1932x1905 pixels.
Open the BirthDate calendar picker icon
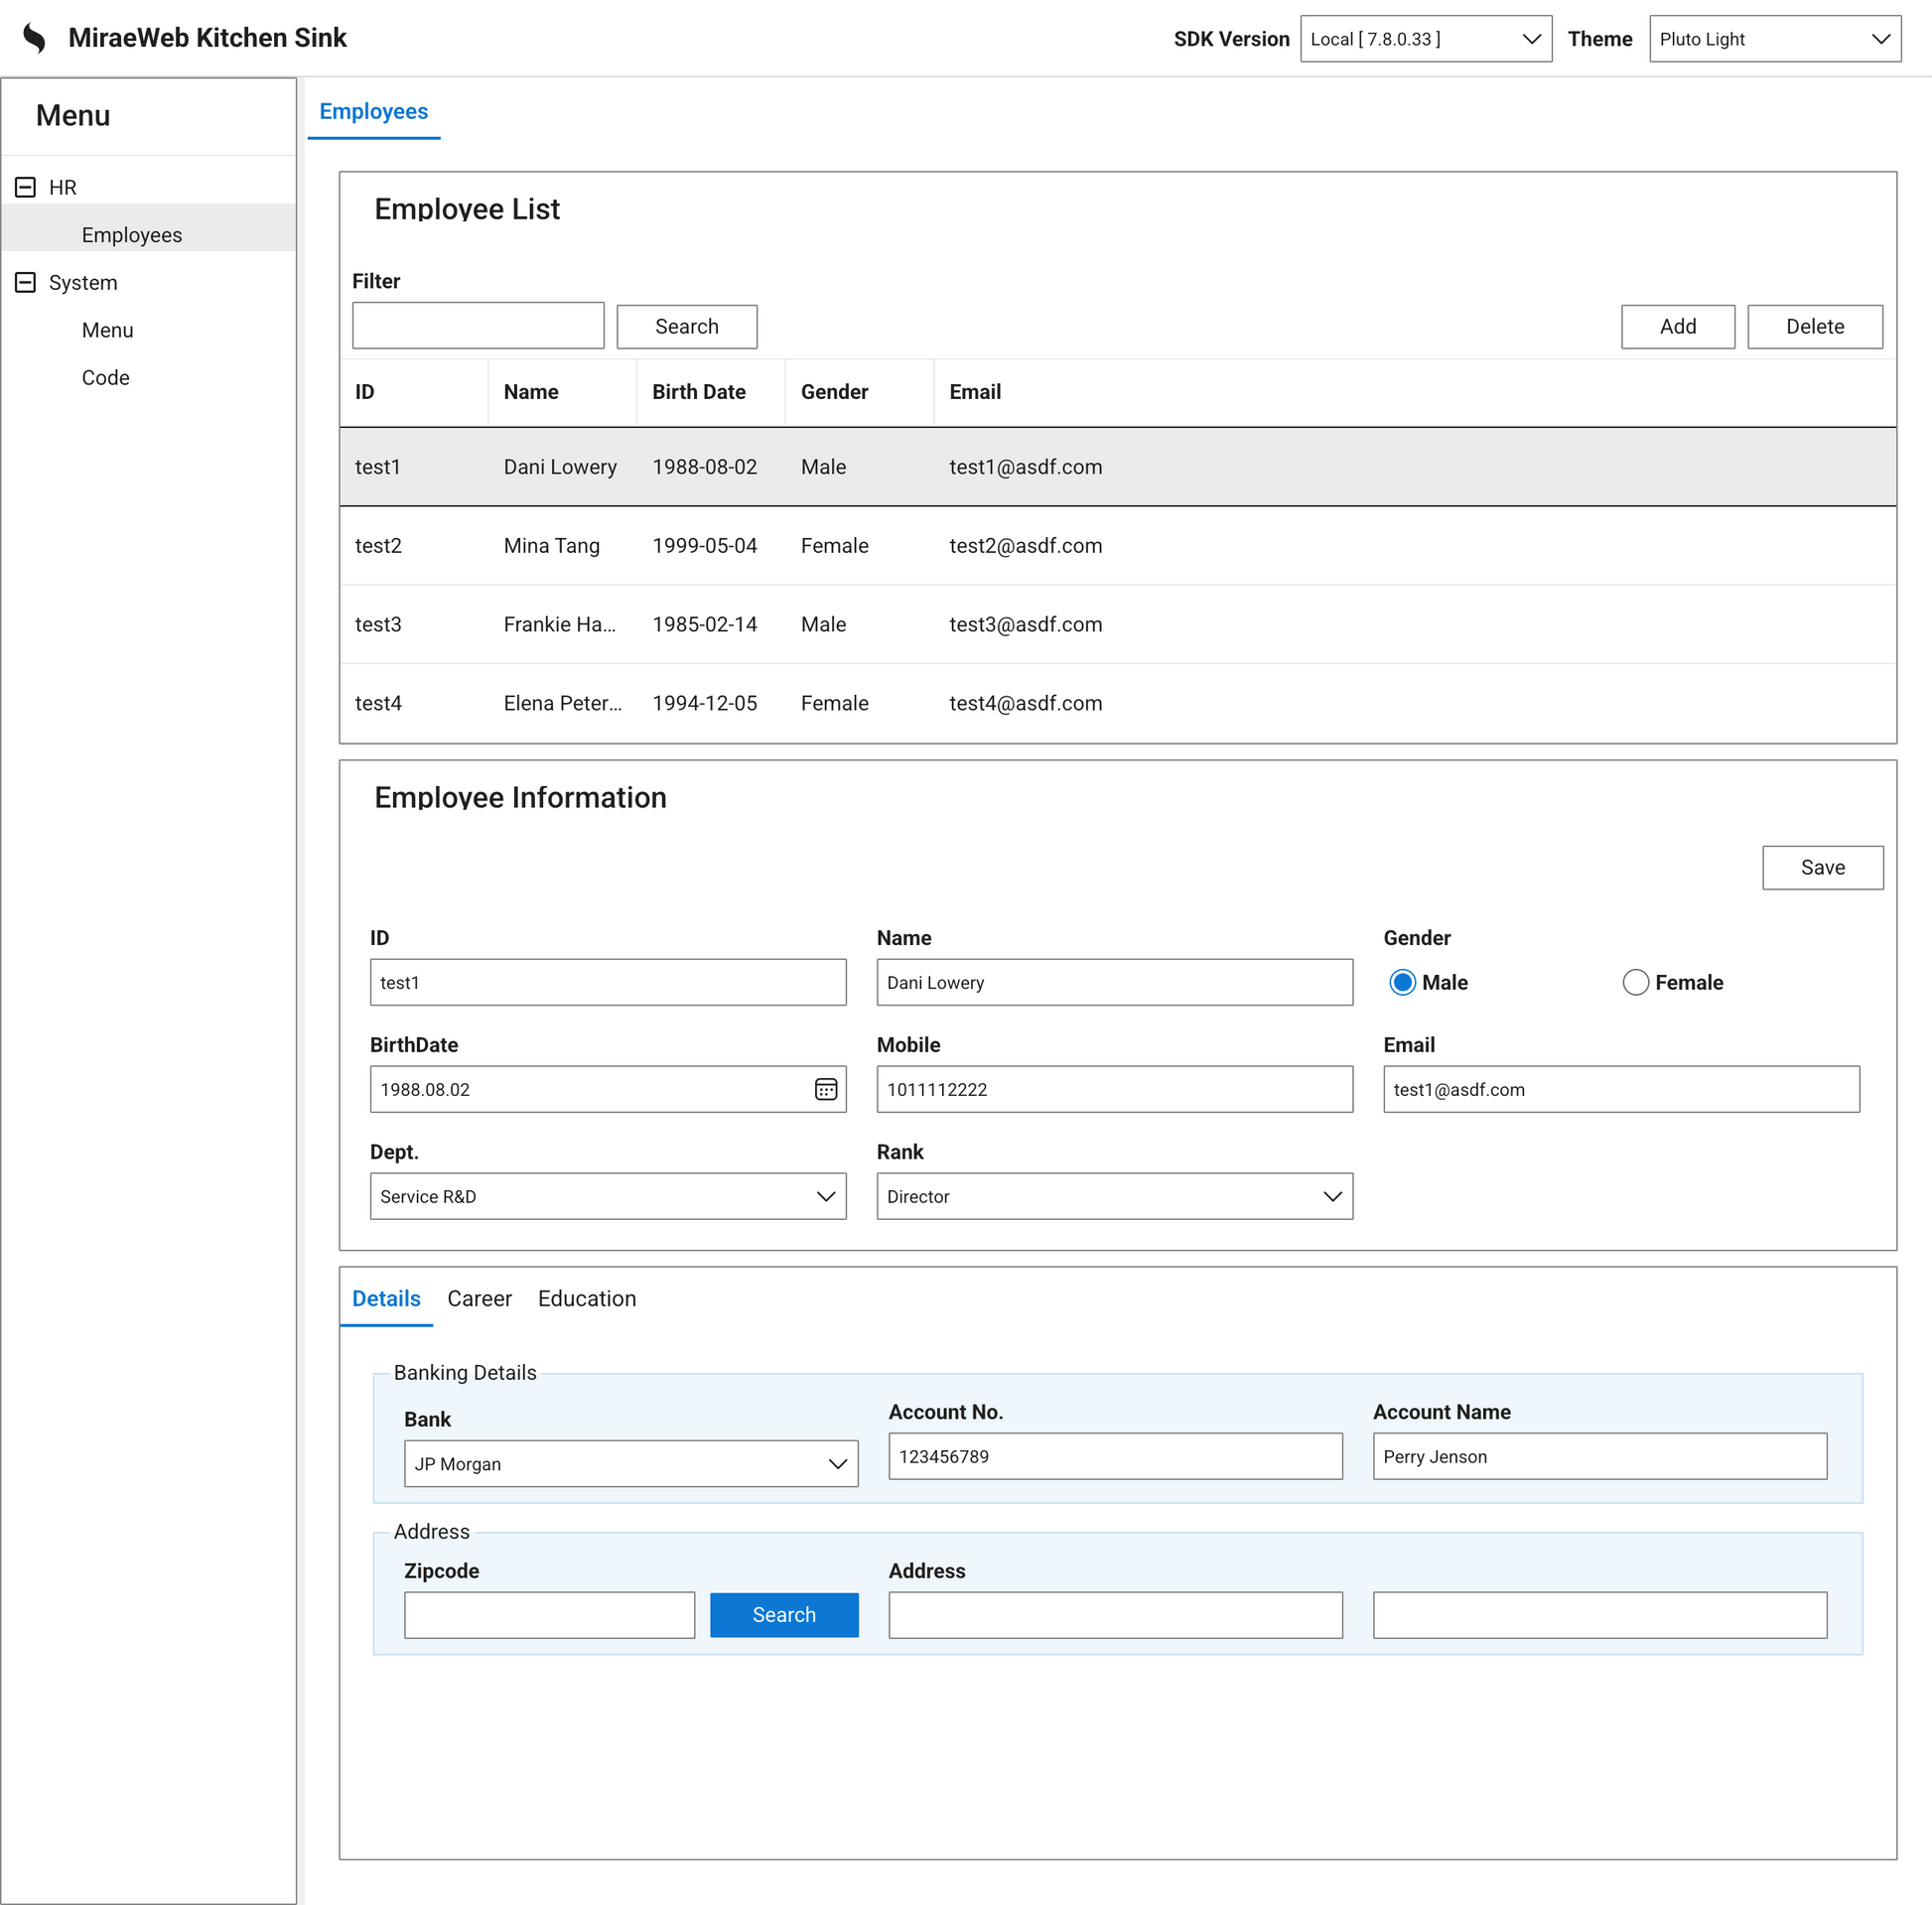[x=825, y=1089]
